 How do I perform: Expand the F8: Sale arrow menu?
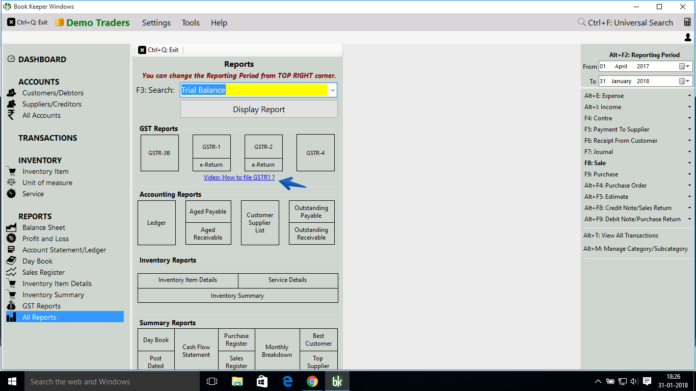point(689,163)
